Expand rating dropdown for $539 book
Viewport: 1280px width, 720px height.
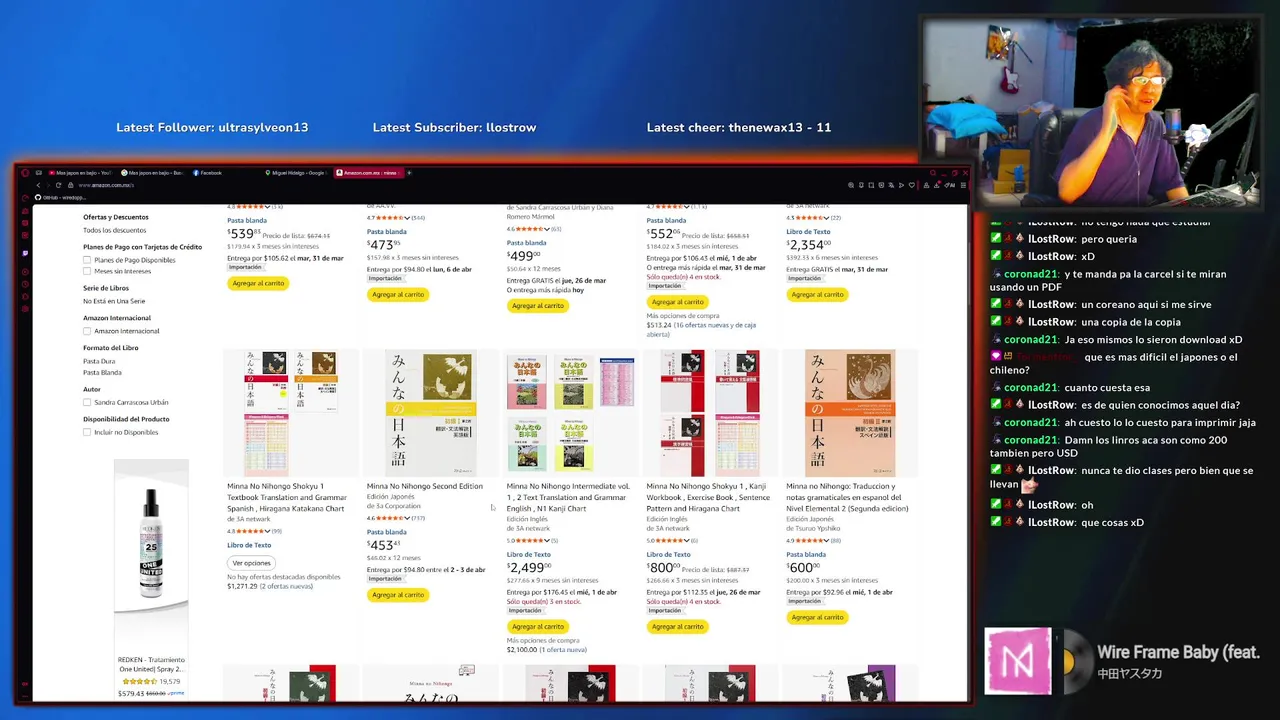(268, 207)
